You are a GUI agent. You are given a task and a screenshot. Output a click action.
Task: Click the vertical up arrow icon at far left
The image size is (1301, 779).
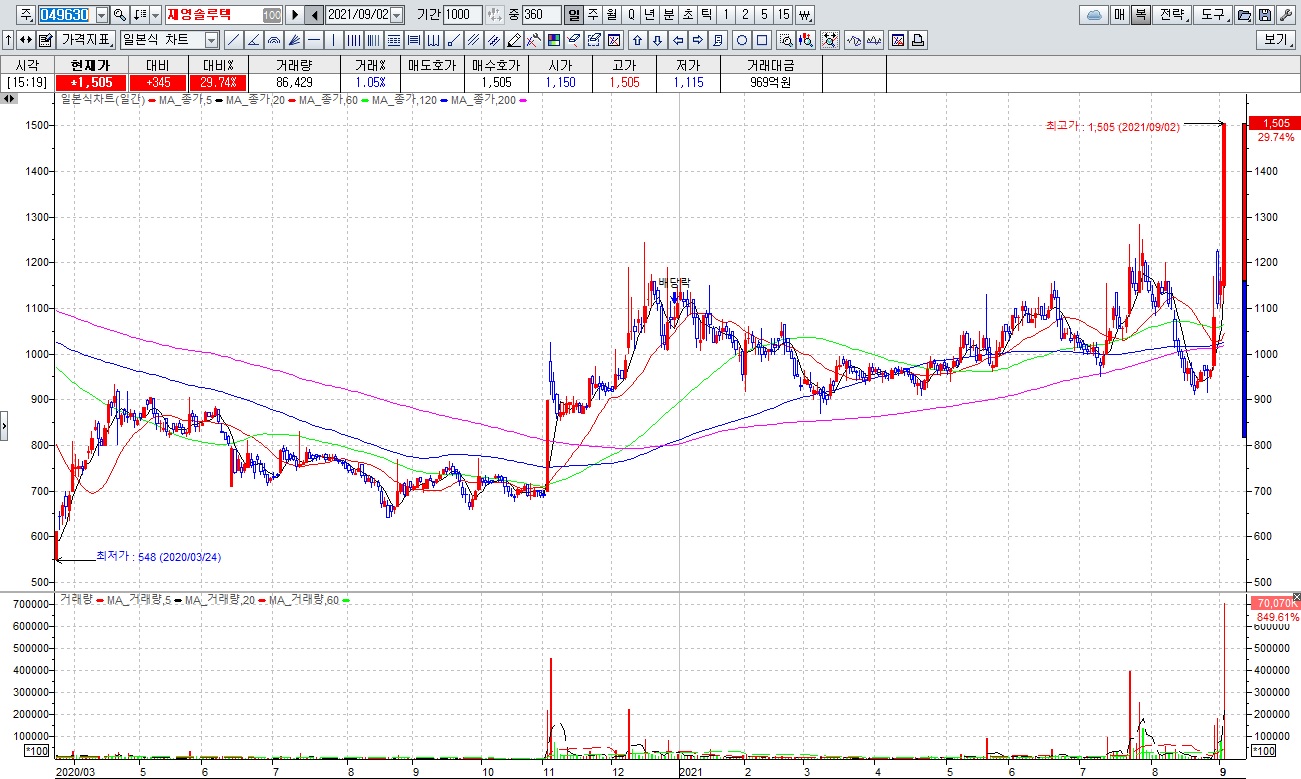tap(8, 40)
